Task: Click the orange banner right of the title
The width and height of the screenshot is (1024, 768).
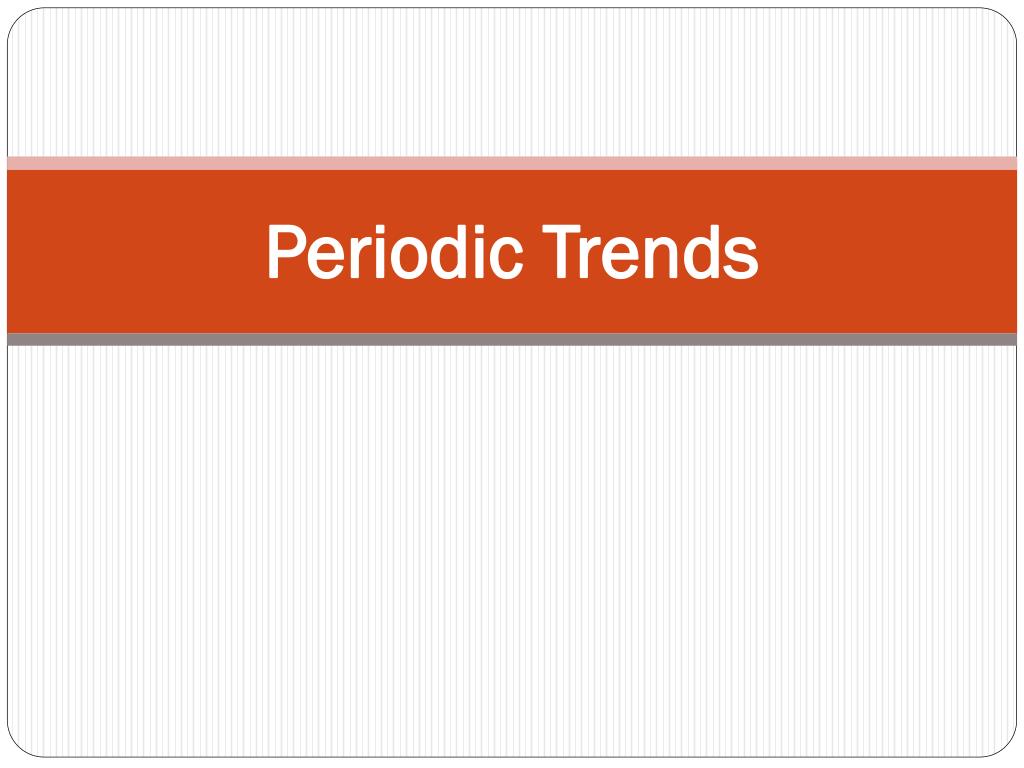Action: 888,251
